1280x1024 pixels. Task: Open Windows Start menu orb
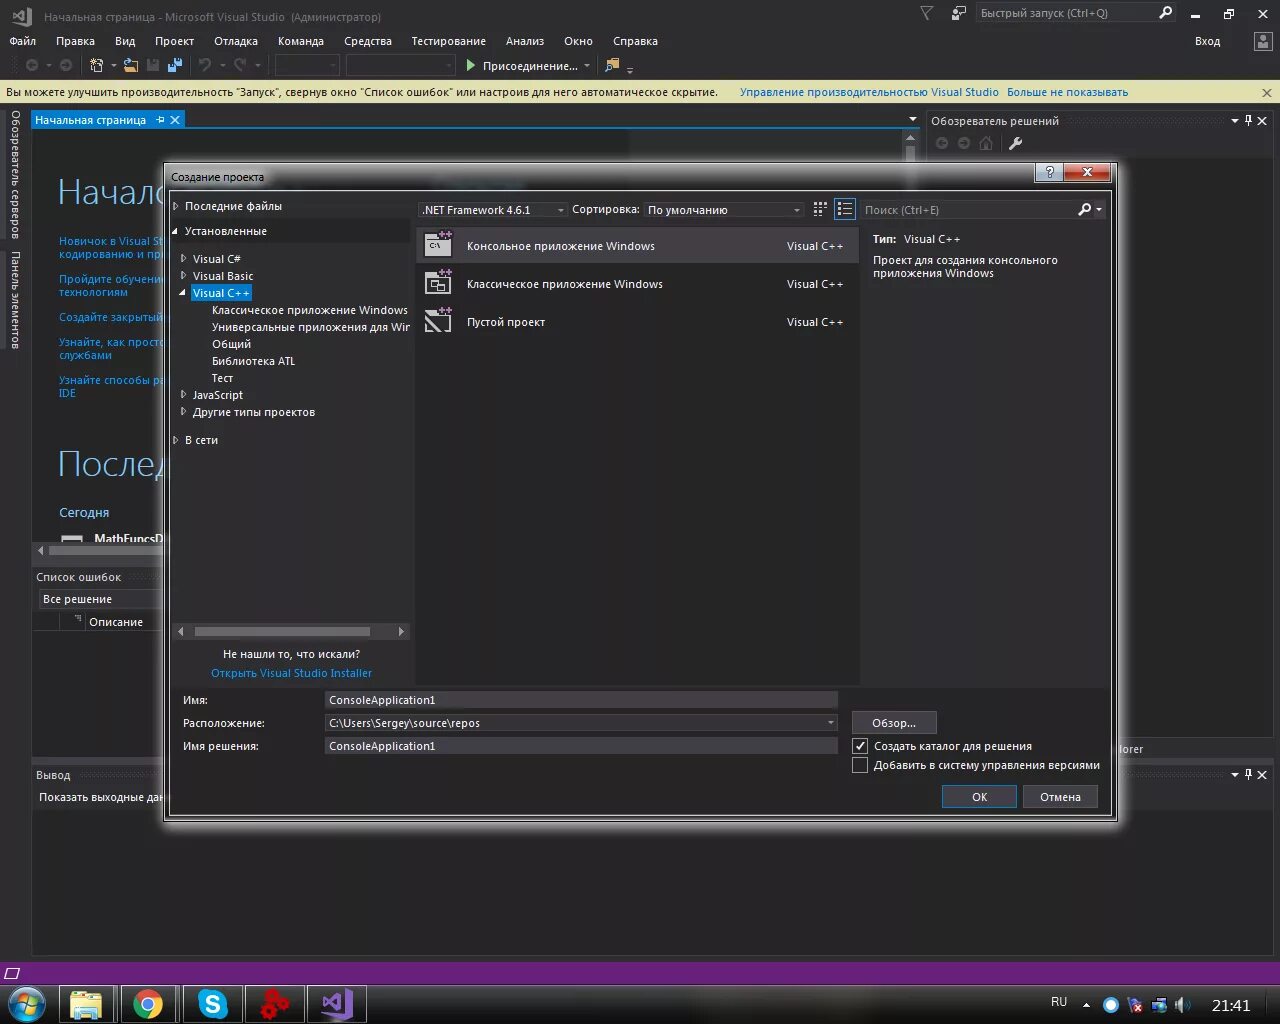(27, 1004)
